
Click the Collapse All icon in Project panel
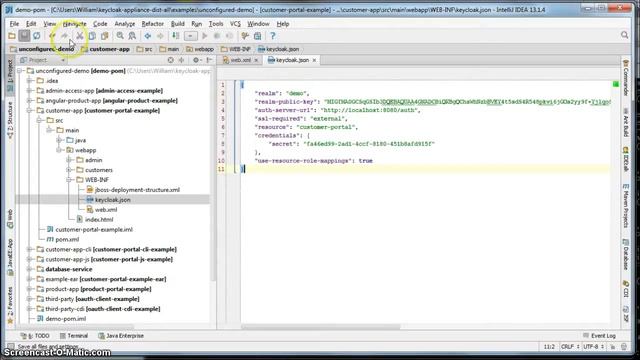tap(182, 60)
